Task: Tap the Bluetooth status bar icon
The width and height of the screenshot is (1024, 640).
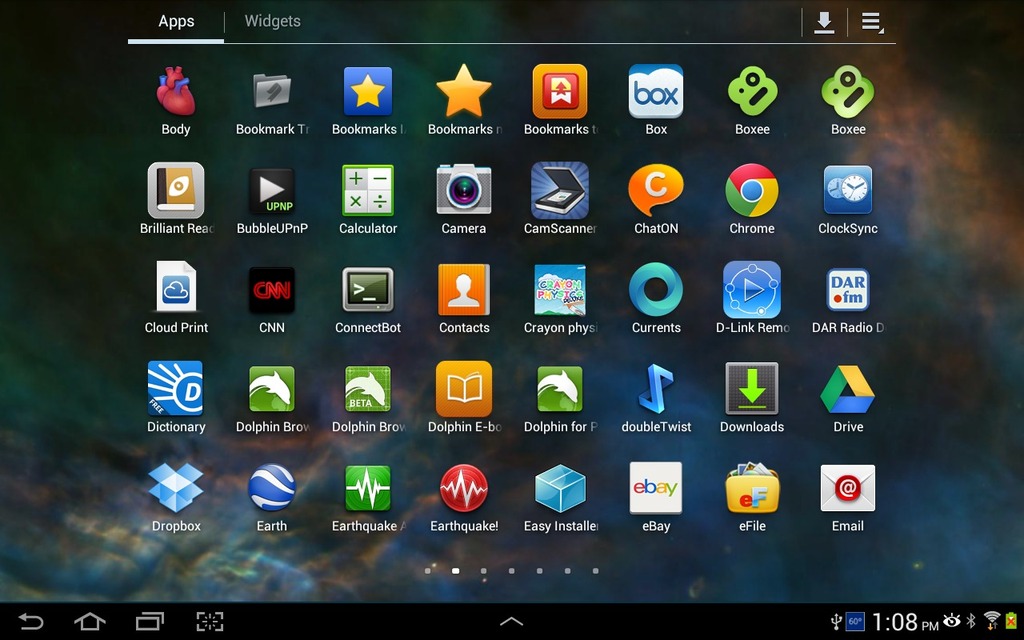Action: 971,620
